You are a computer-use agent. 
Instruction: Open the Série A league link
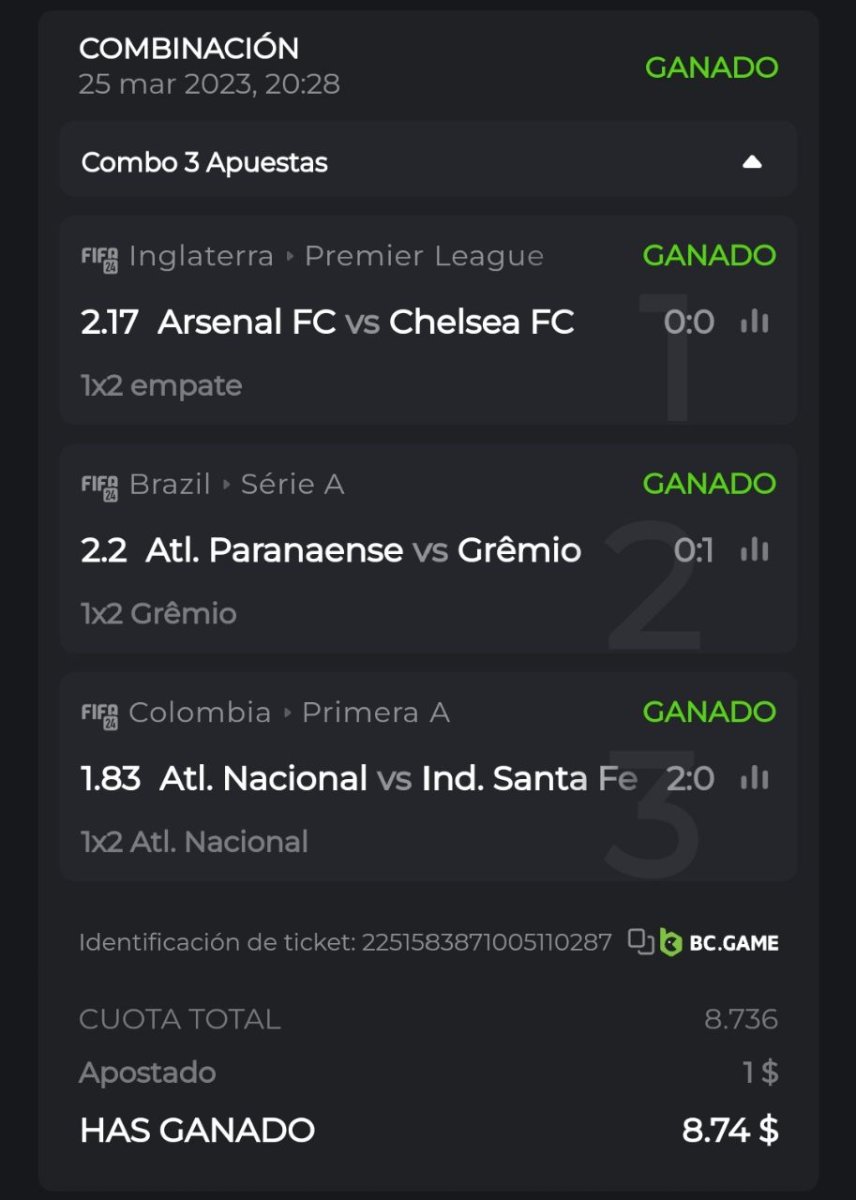click(292, 484)
